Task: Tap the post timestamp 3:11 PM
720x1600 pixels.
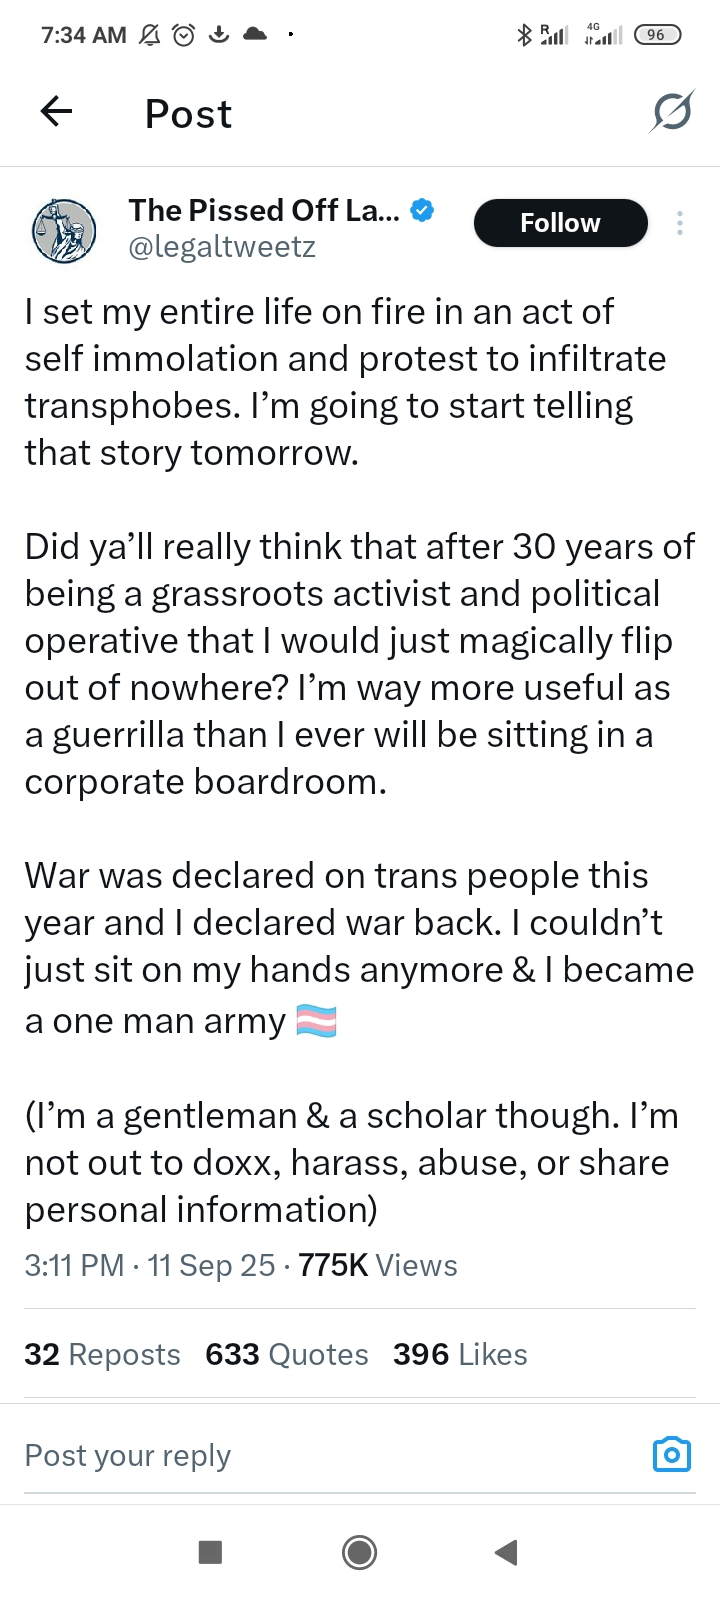Action: pos(75,1265)
